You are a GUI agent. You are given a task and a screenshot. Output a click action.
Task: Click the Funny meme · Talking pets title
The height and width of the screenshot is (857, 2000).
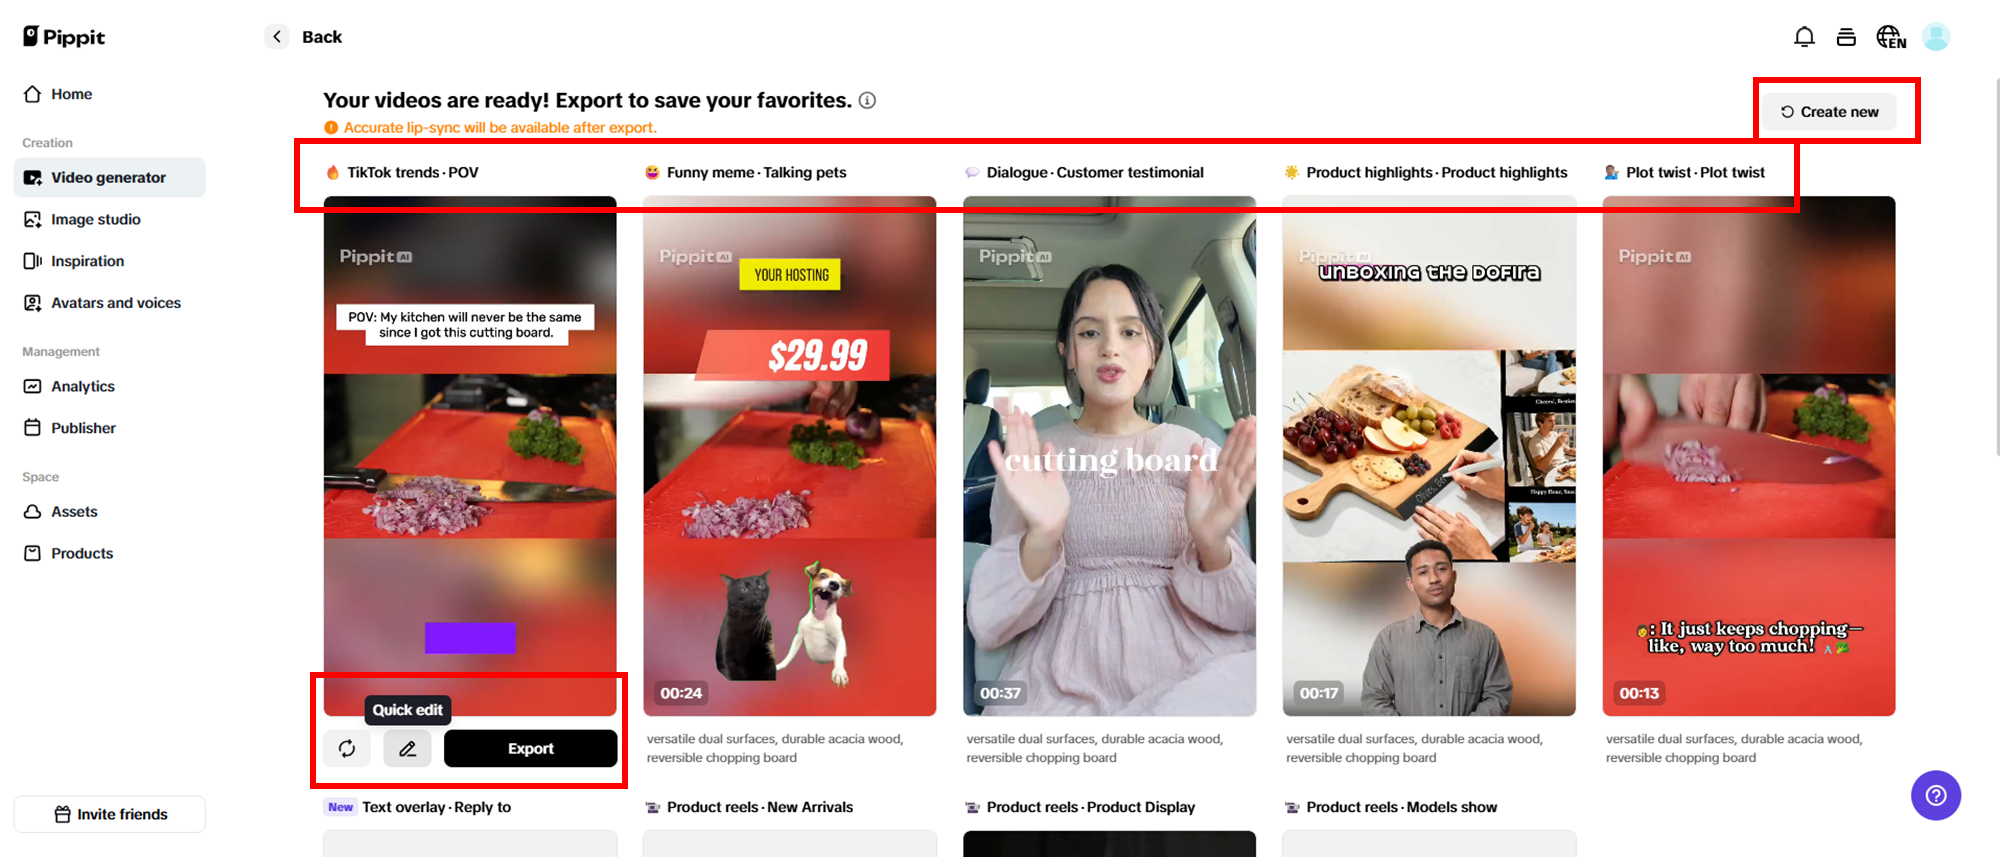tap(757, 172)
